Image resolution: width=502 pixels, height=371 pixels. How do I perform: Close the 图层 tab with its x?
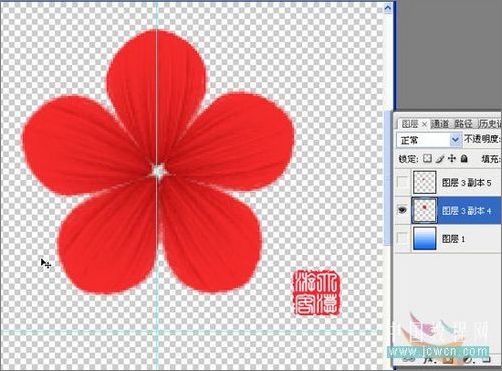[x=424, y=124]
